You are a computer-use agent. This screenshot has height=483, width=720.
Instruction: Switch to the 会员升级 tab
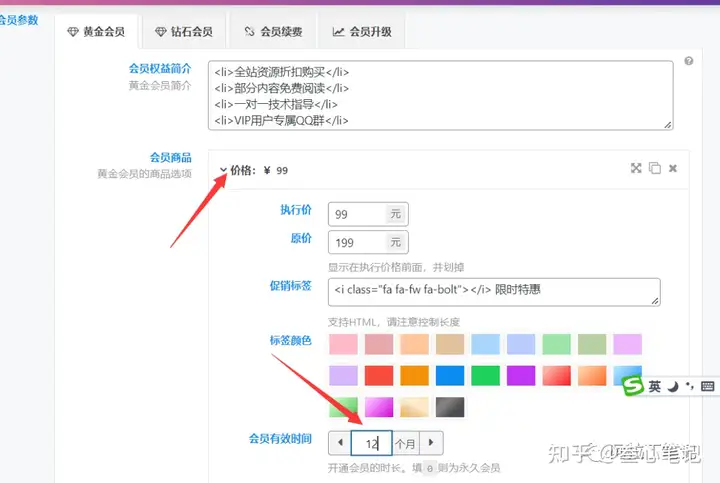[362, 32]
